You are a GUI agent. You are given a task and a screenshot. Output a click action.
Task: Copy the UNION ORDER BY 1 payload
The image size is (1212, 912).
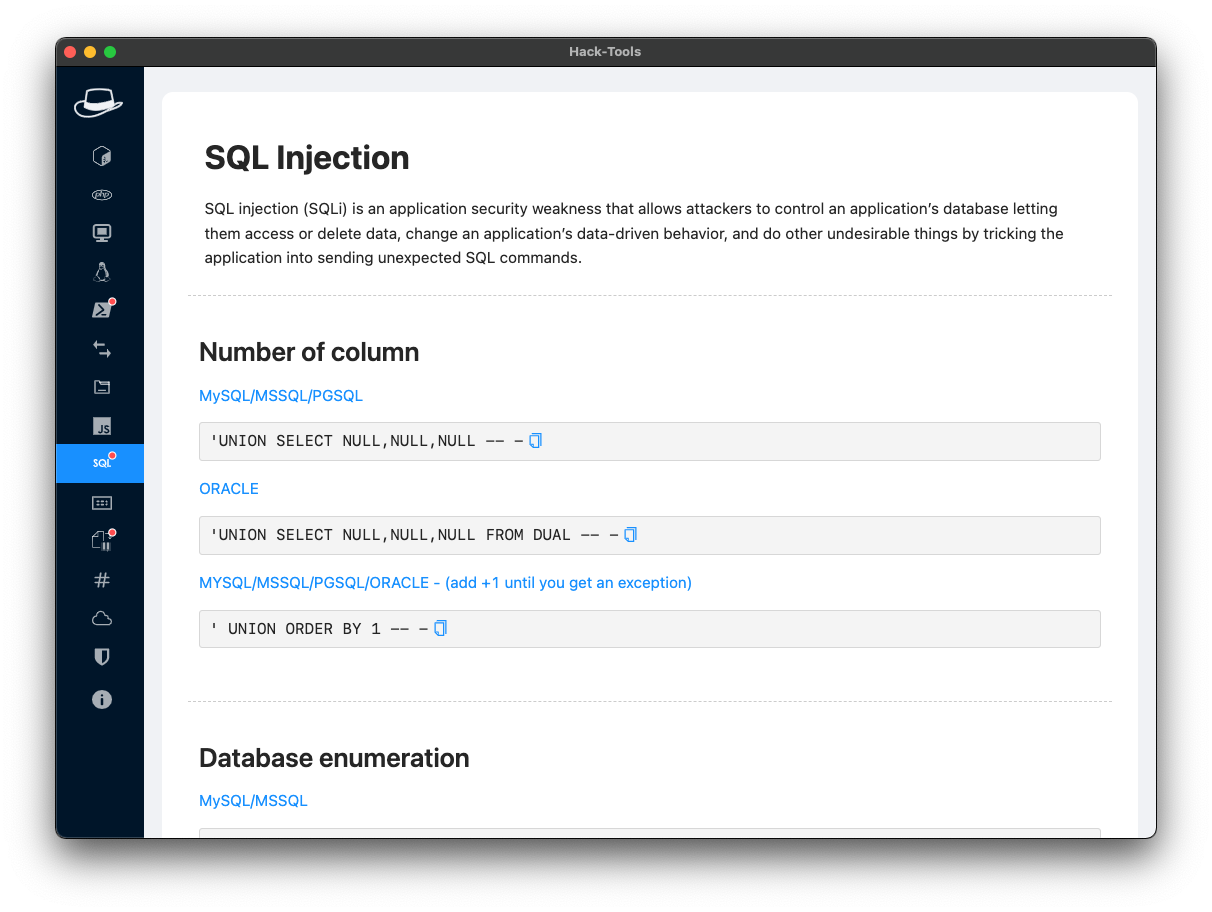click(x=440, y=629)
